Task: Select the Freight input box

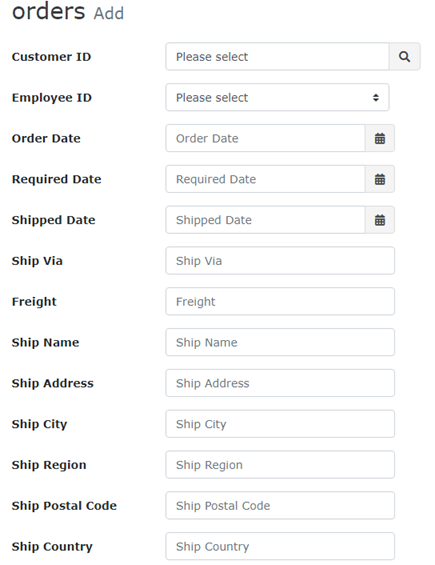Action: click(280, 301)
